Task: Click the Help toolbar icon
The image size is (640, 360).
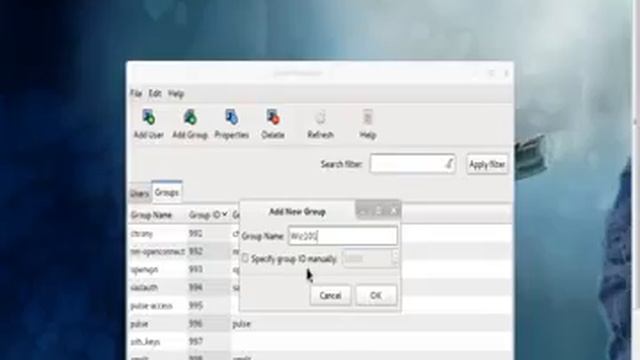Action: coord(367,124)
